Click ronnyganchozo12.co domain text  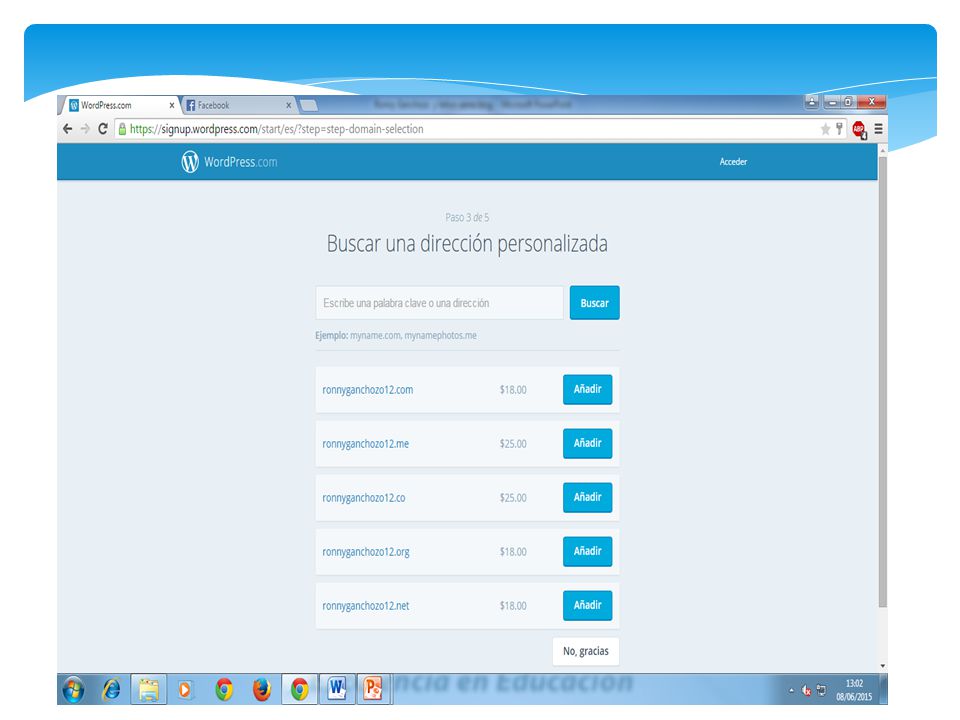point(364,498)
